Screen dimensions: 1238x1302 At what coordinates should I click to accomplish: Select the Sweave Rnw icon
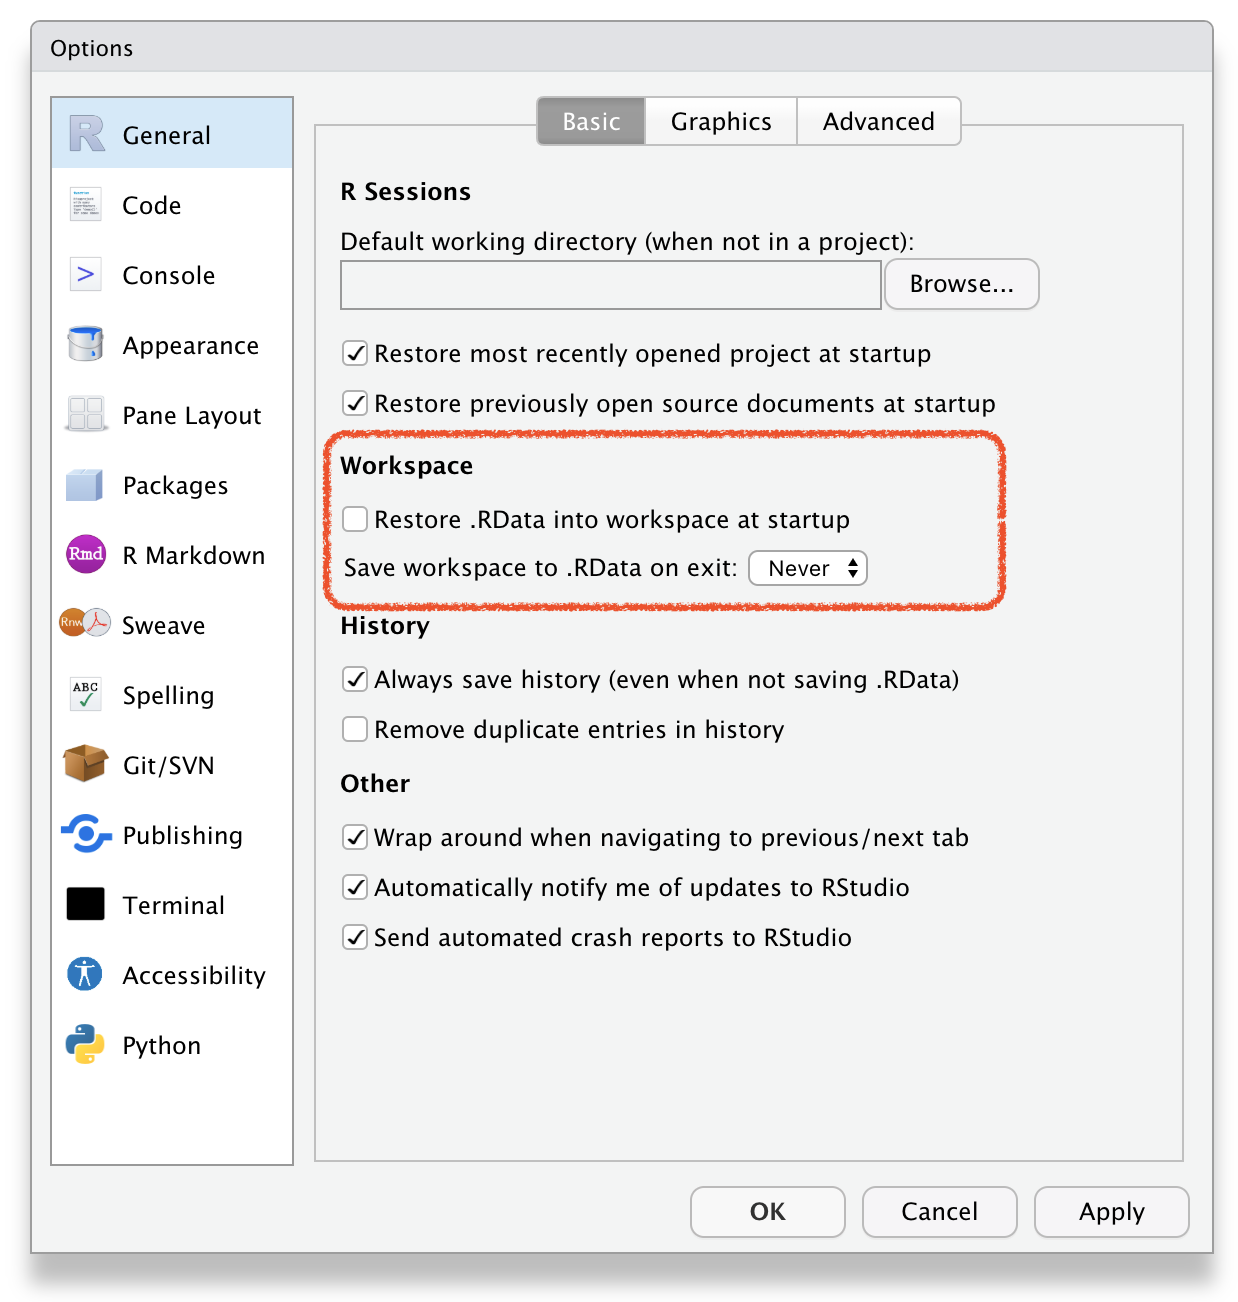click(85, 623)
